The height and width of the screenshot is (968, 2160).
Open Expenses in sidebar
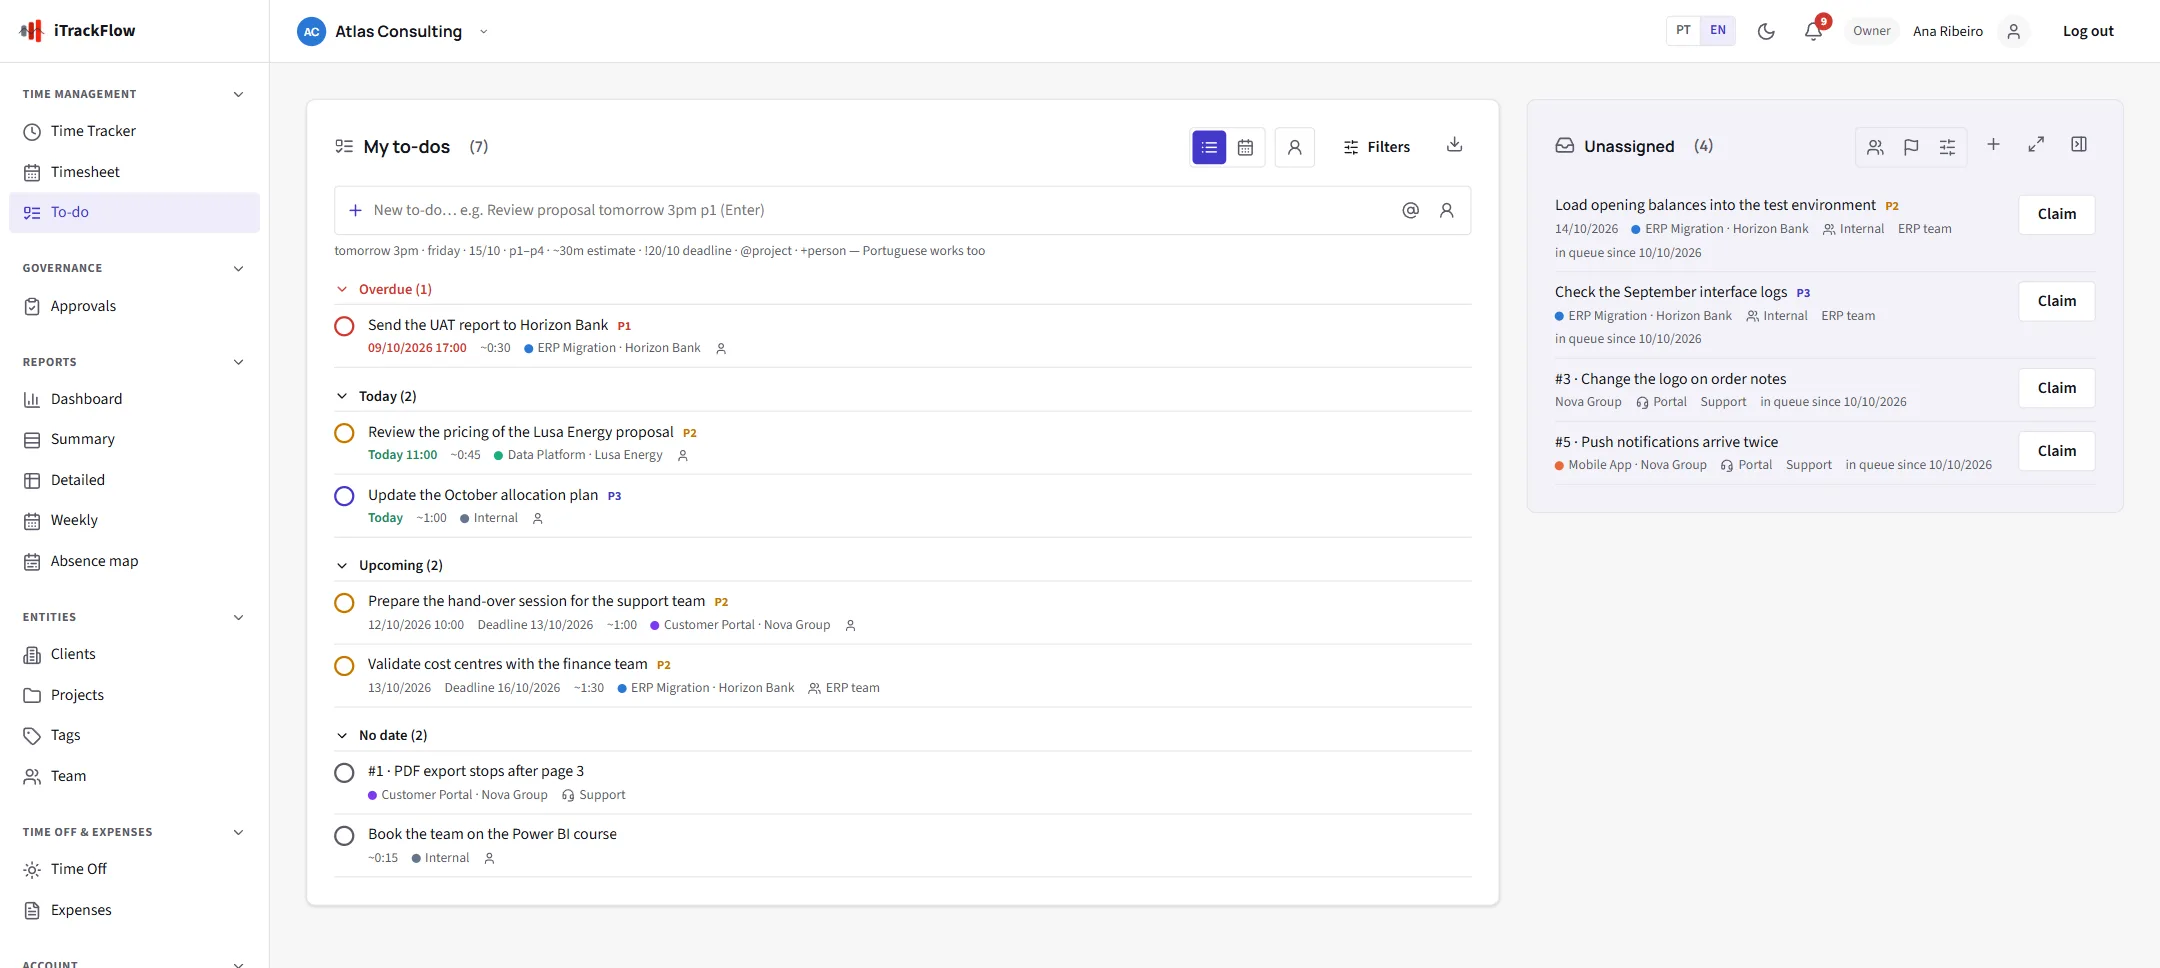(x=134, y=910)
